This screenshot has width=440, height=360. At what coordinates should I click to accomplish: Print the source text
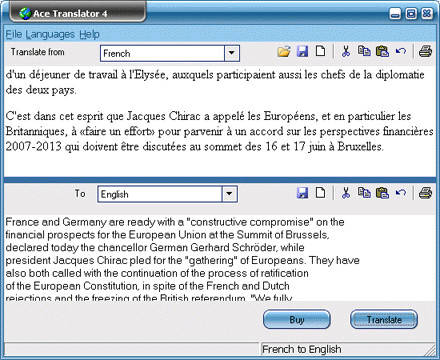426,52
